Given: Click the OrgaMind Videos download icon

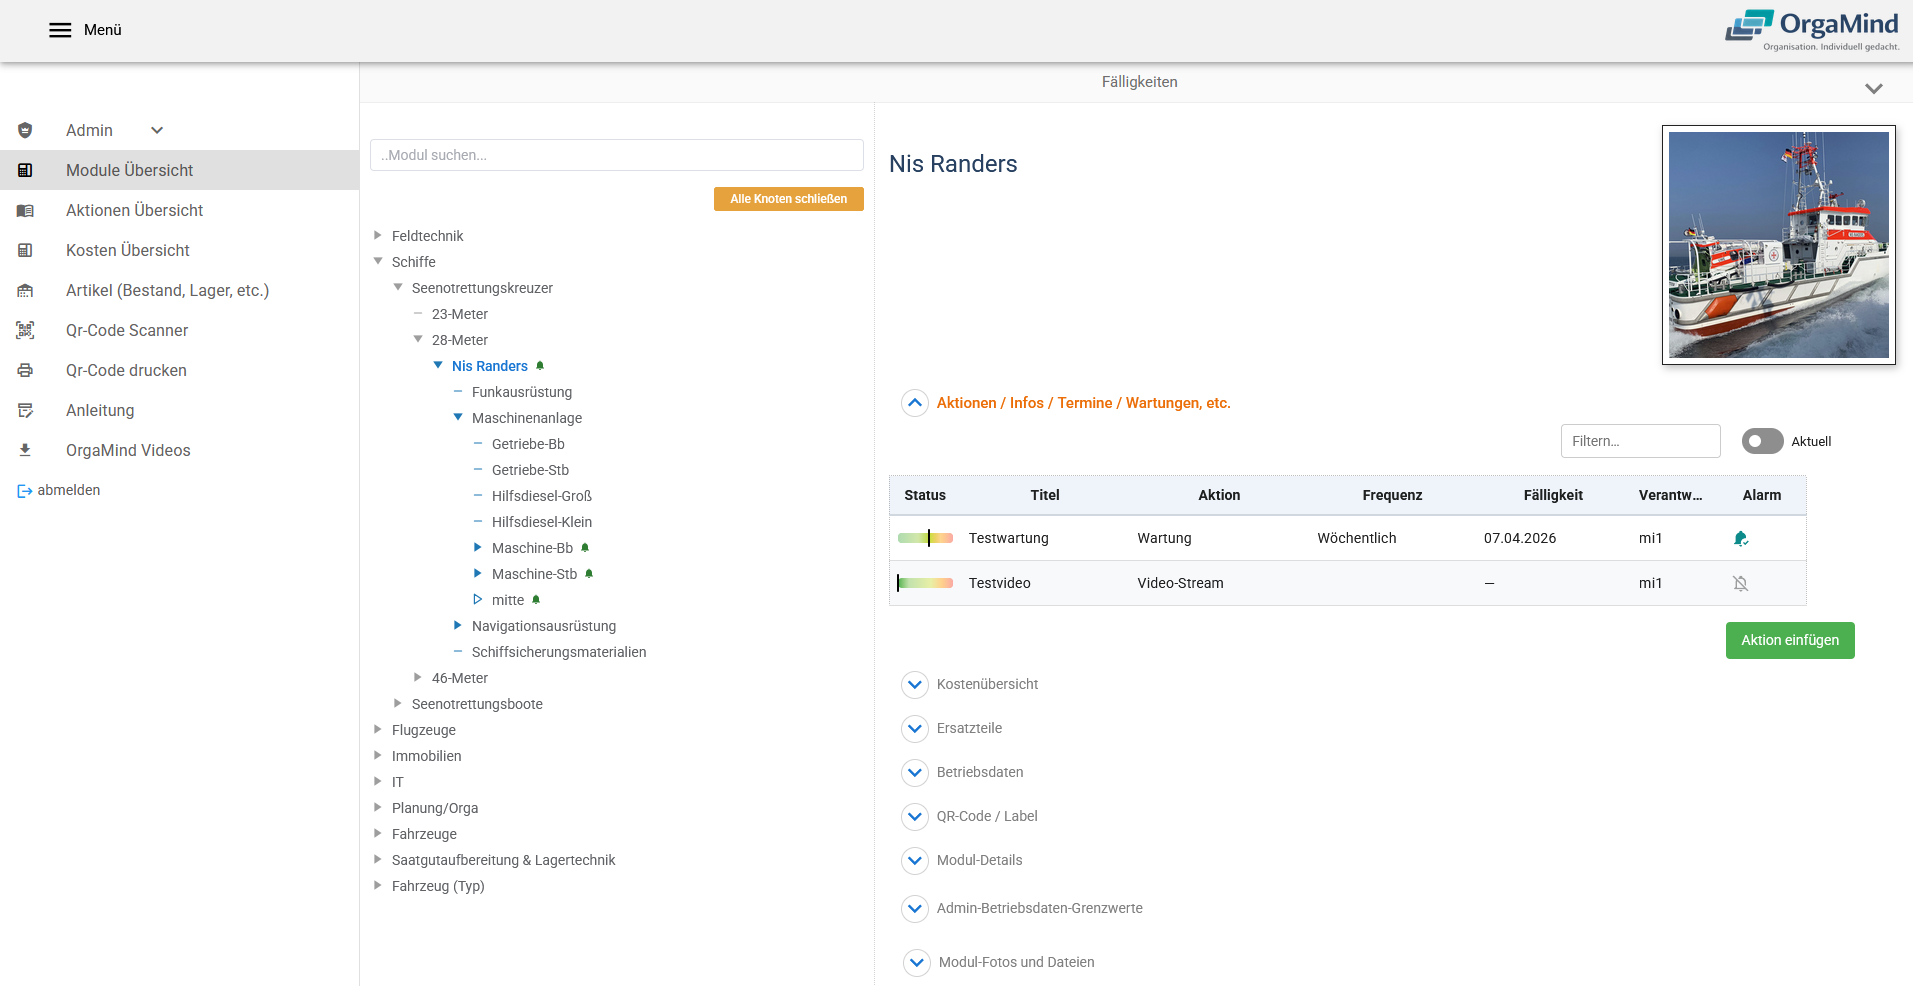Looking at the screenshot, I should tap(25, 450).
